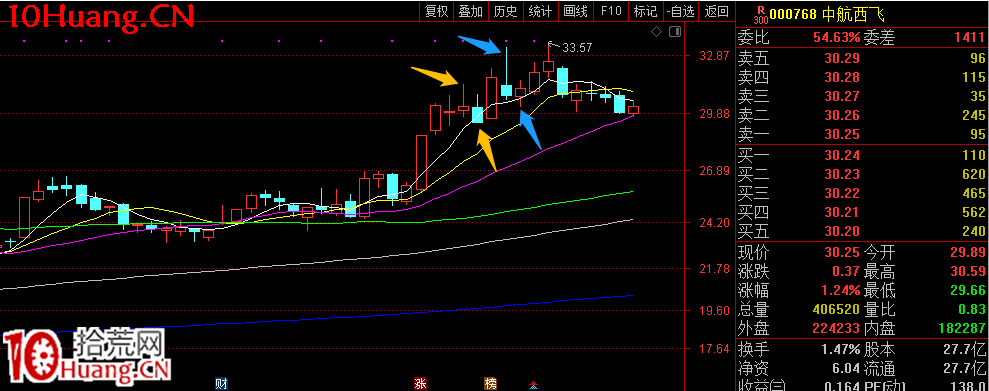Click the diamond icon above the chart
The height and width of the screenshot is (391, 989).
tap(656, 31)
